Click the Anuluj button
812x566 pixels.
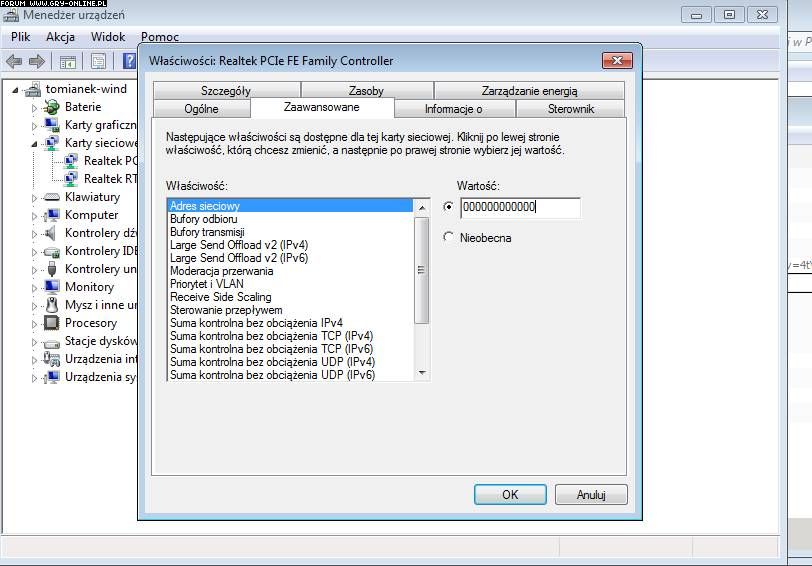pyautogui.click(x=591, y=495)
